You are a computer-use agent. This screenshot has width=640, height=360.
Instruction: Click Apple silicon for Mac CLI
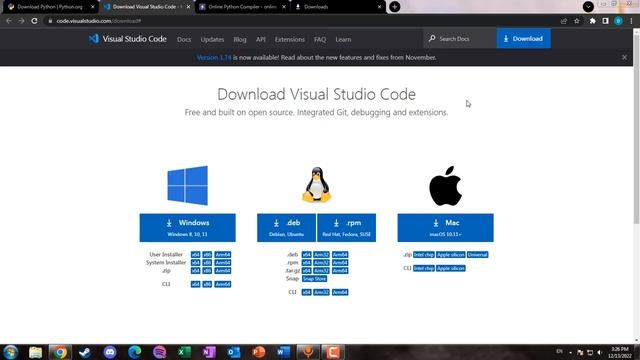pos(451,268)
